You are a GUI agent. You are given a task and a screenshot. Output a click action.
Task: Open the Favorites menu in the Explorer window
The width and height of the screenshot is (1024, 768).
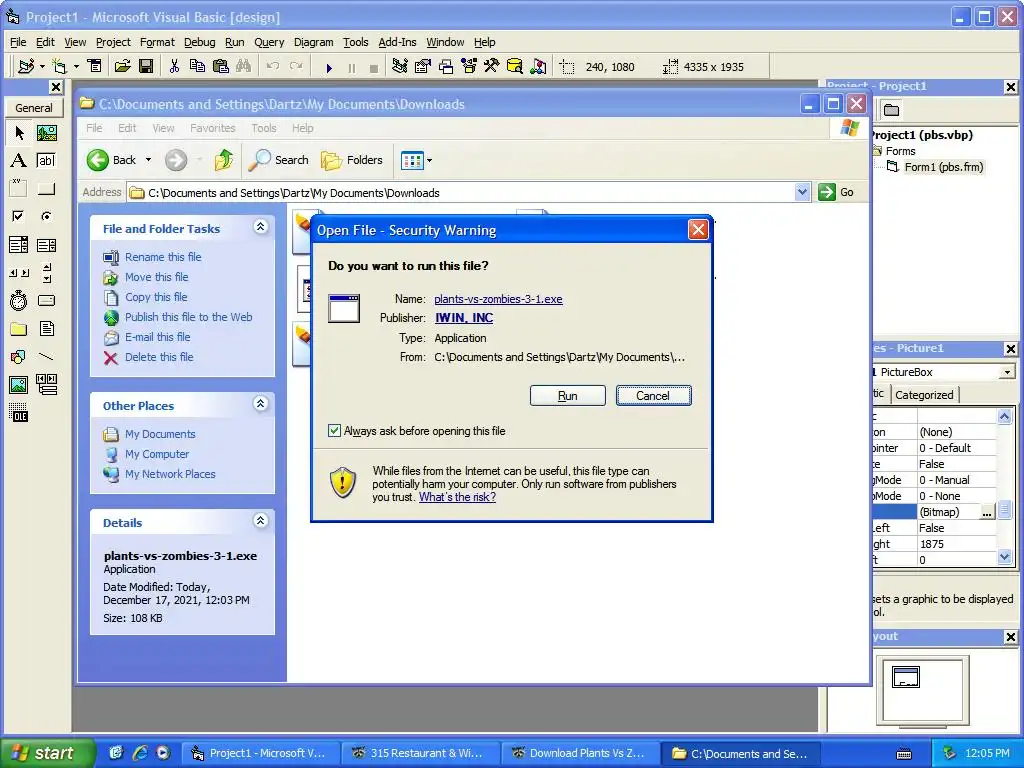(212, 128)
